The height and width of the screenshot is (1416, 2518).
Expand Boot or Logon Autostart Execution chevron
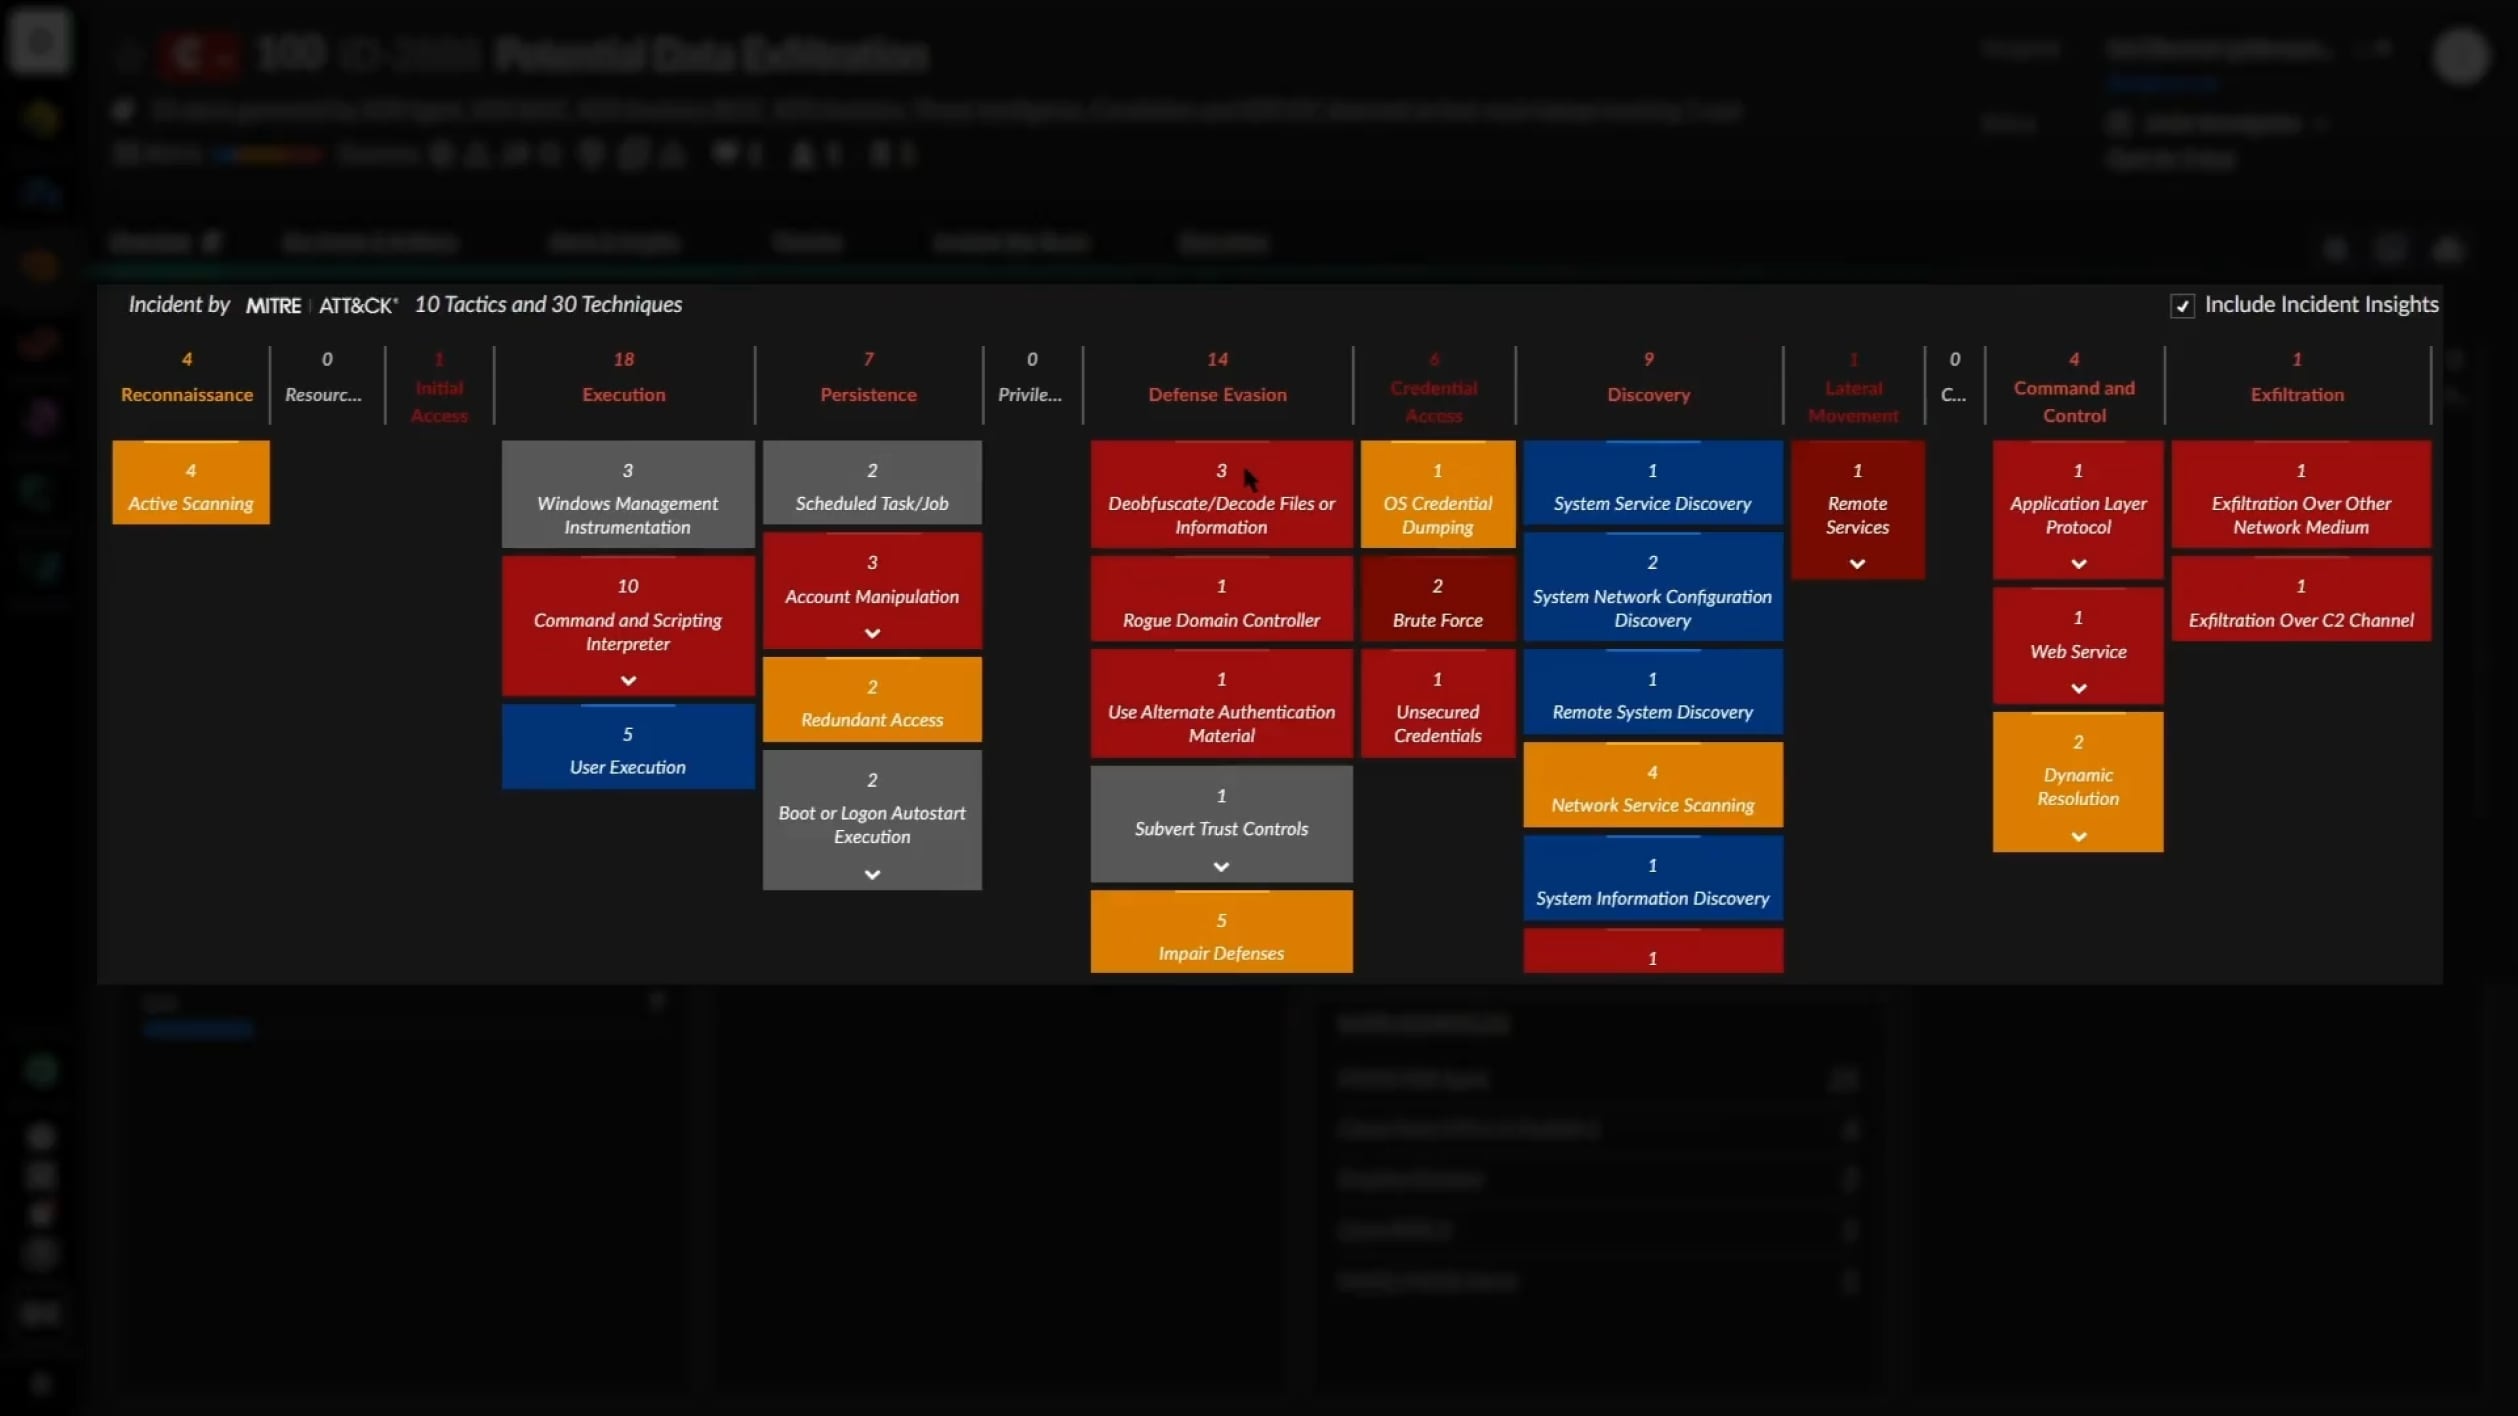[x=872, y=874]
